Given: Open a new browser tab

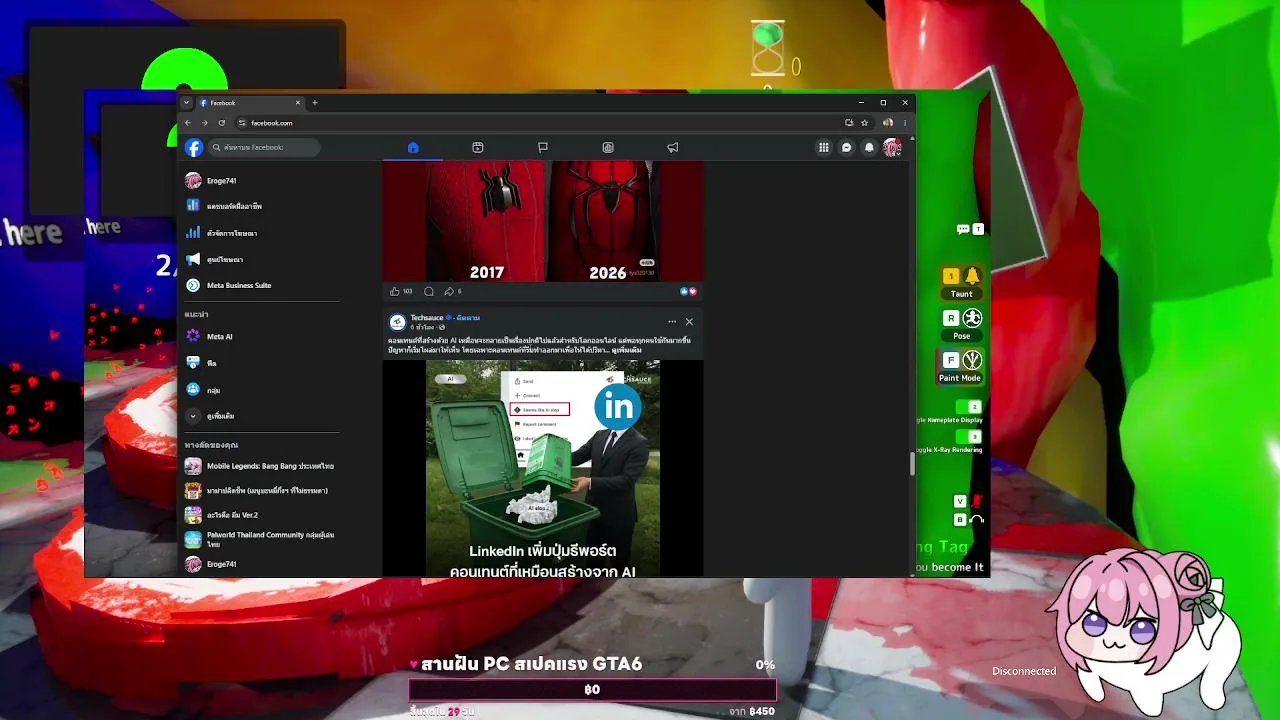Looking at the screenshot, I should click(x=315, y=103).
